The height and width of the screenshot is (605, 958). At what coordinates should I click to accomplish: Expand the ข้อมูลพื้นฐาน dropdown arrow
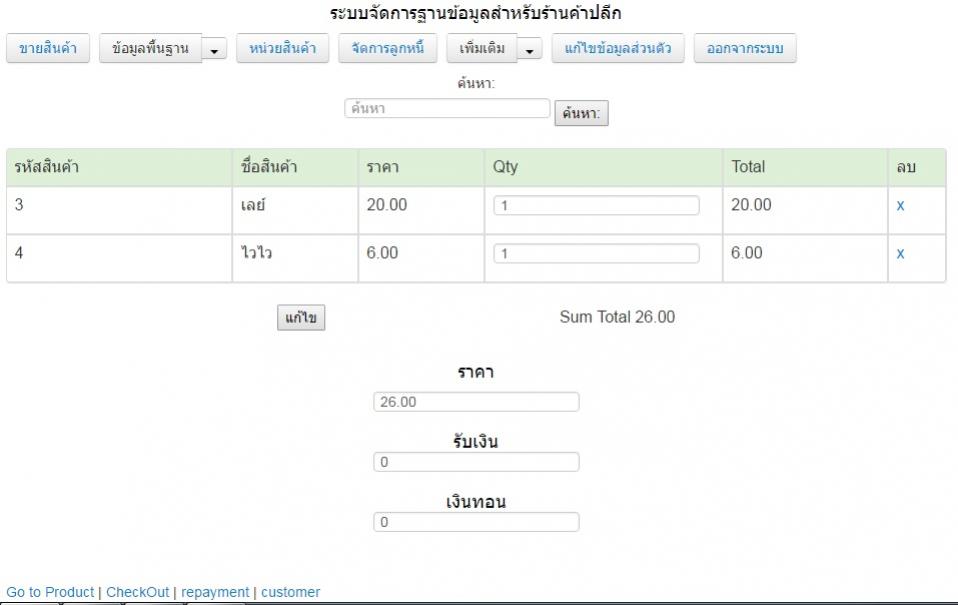coord(214,50)
